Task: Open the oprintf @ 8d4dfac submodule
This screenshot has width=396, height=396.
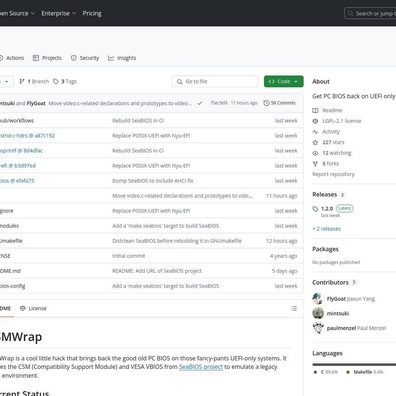Action: point(21,151)
